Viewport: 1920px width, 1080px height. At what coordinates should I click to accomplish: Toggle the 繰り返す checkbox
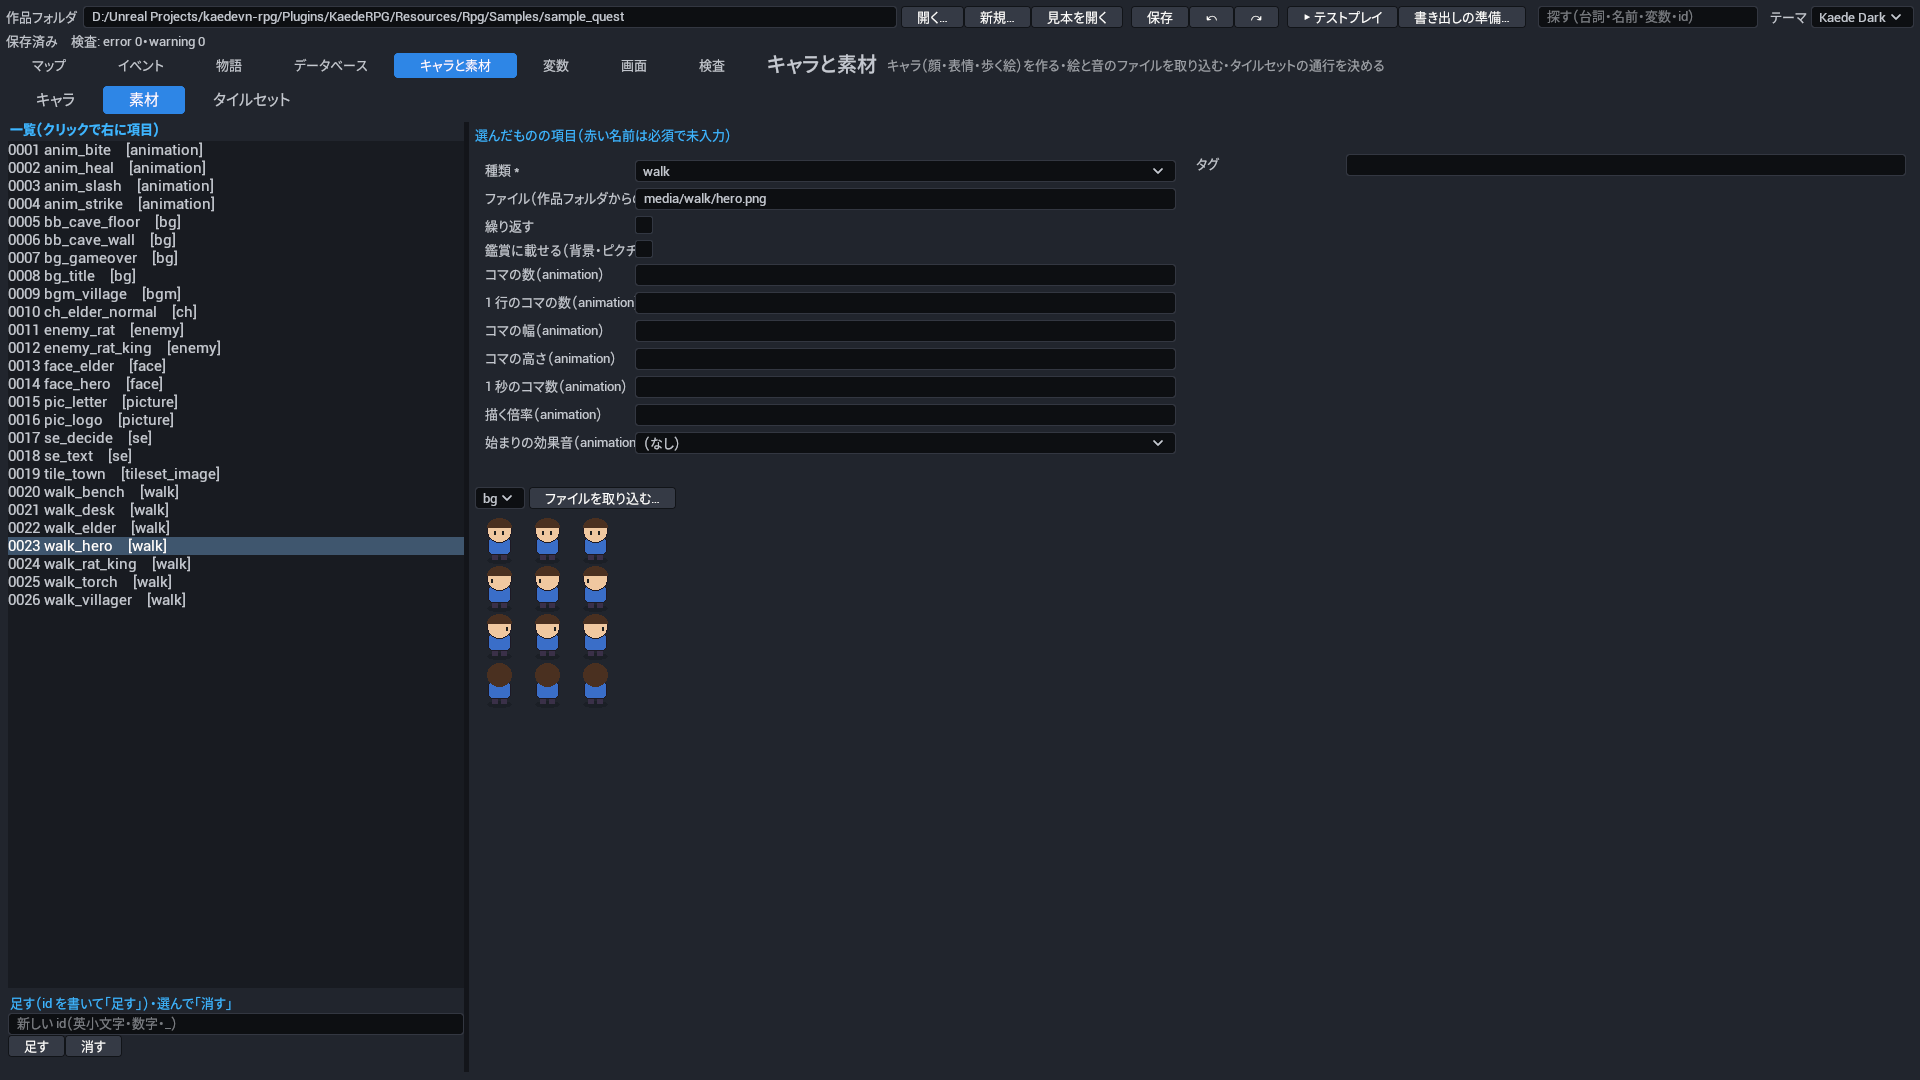pyautogui.click(x=644, y=226)
